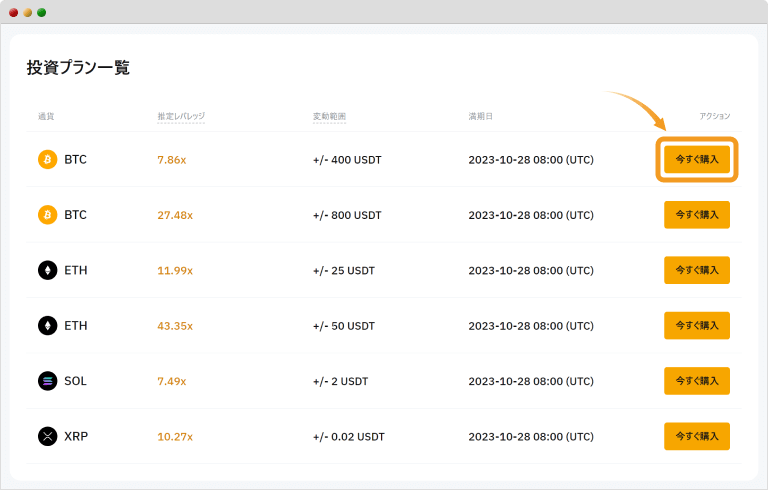Click the +/- 800 USDT range cell
The width and height of the screenshot is (768, 490).
pyautogui.click(x=347, y=215)
